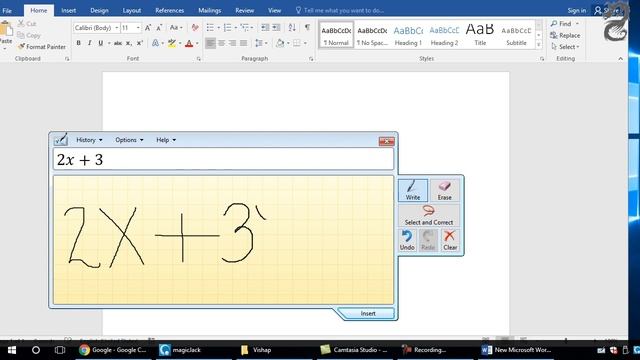This screenshot has width=640, height=360.
Task: Open Select dropdown in Editing group
Action: click(x=565, y=47)
